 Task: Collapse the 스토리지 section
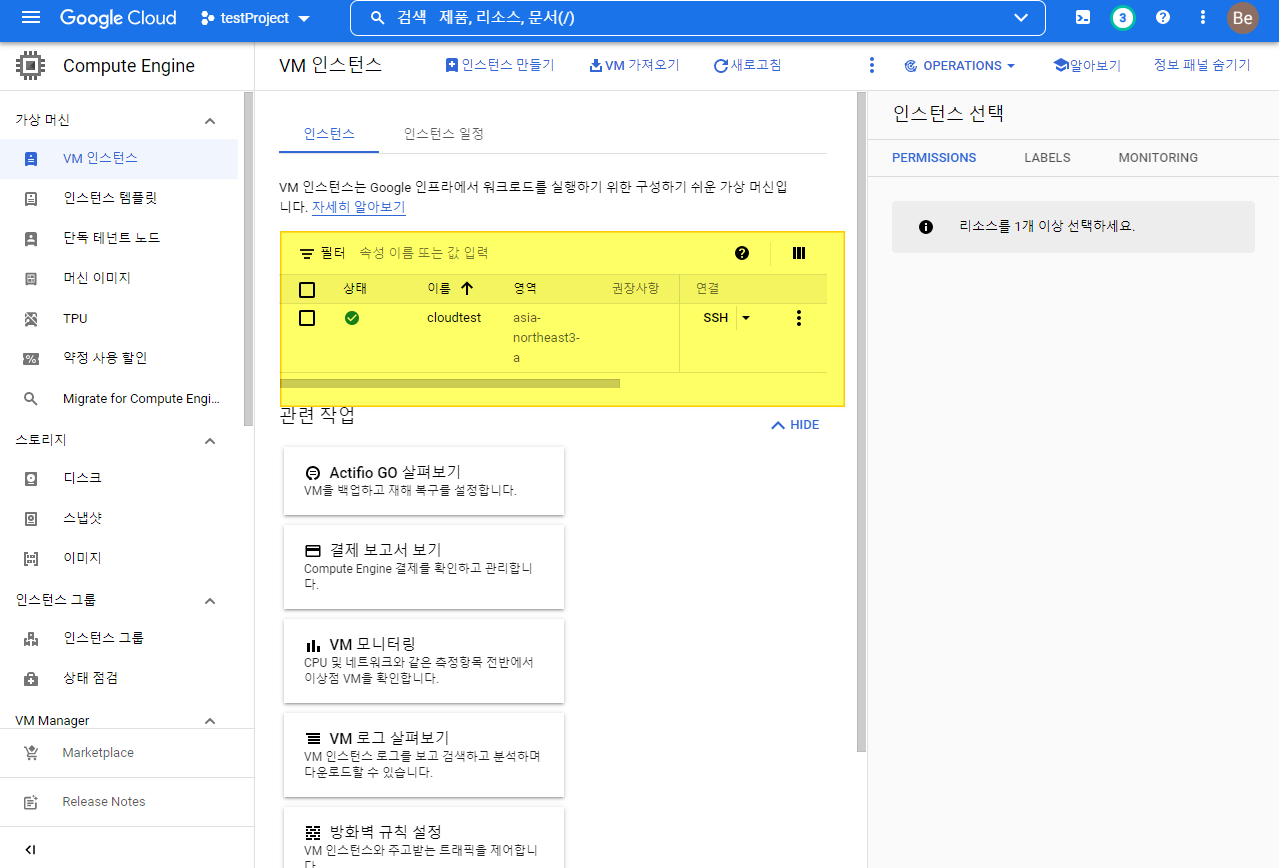point(210,441)
